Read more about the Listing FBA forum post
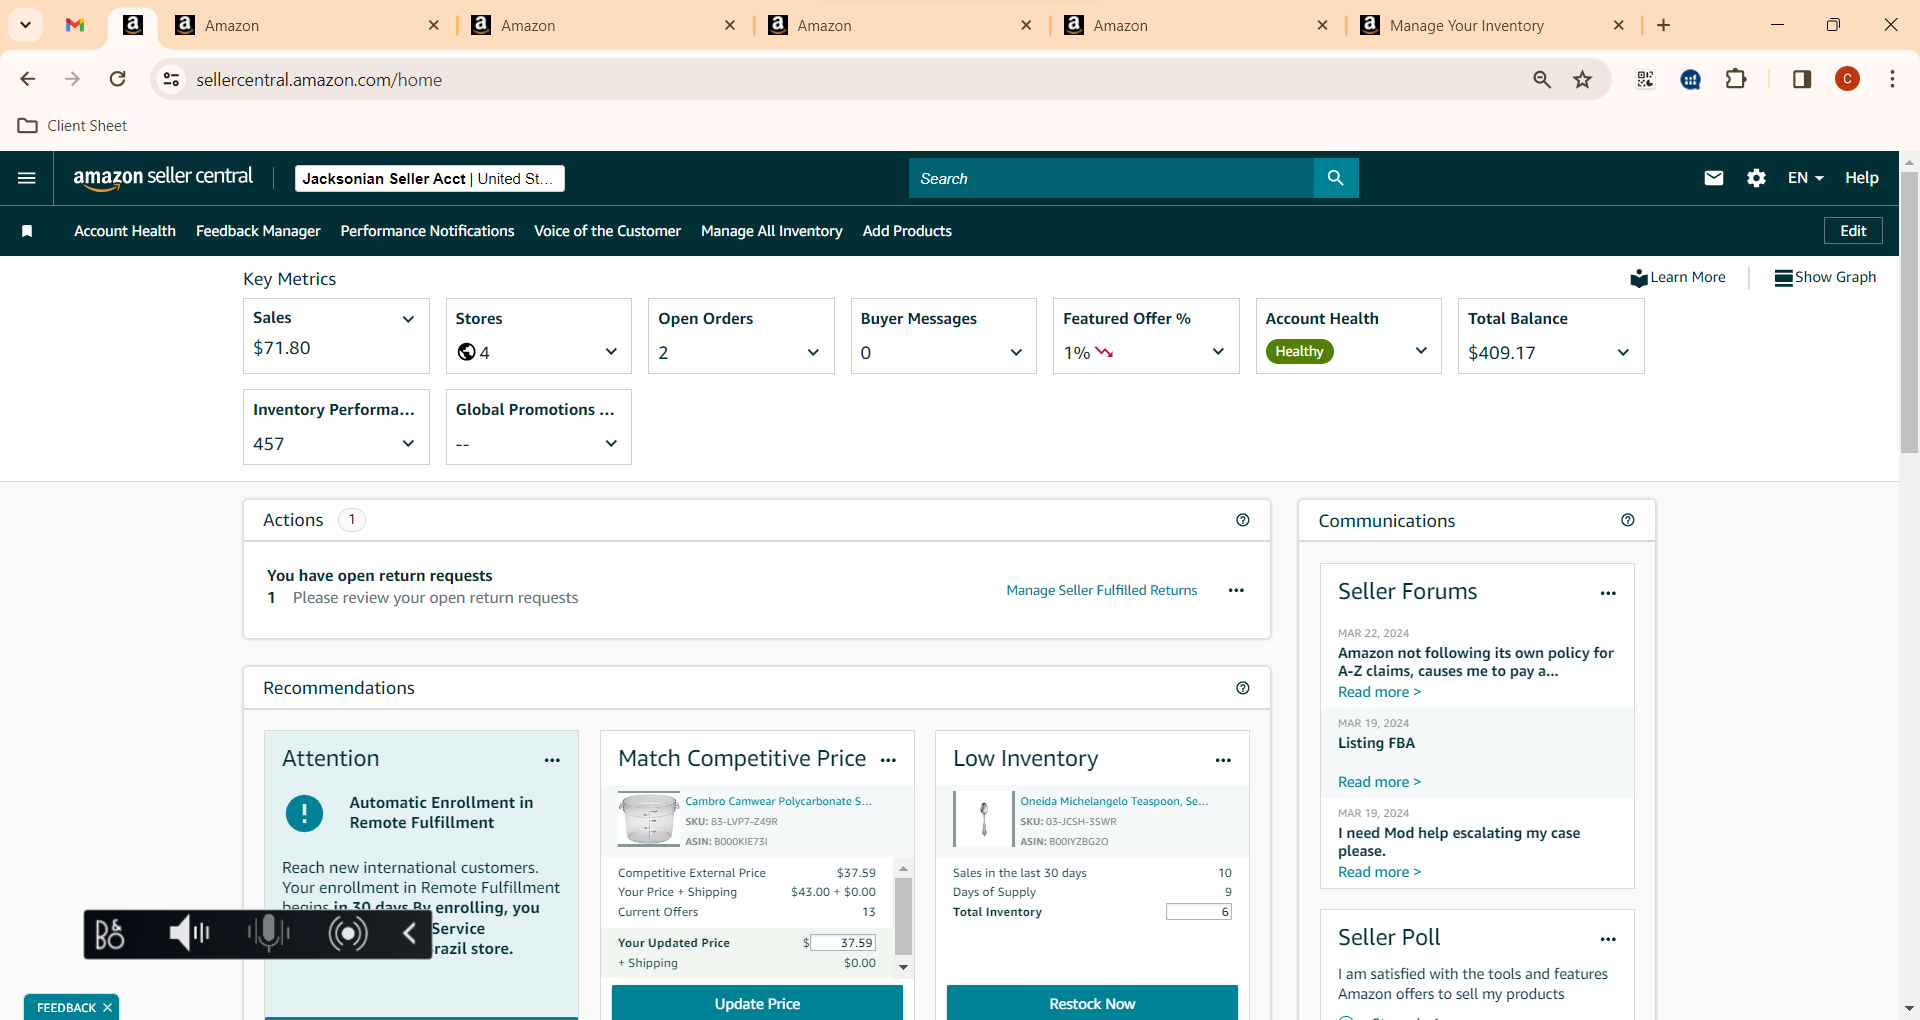1920x1020 pixels. click(x=1379, y=782)
